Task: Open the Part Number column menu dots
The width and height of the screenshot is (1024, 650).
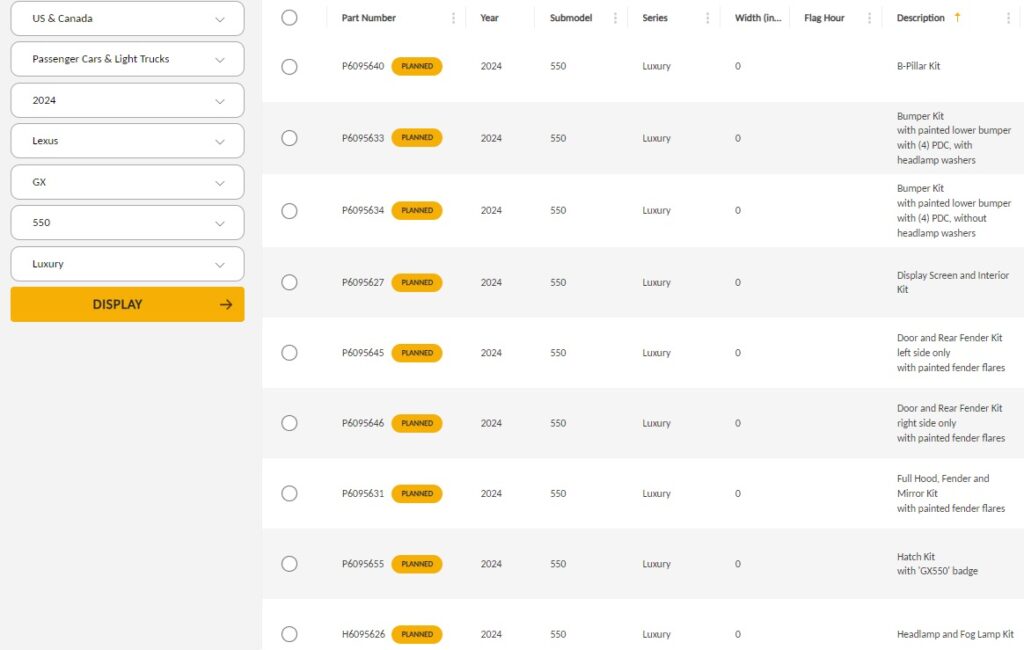Action: [x=453, y=18]
